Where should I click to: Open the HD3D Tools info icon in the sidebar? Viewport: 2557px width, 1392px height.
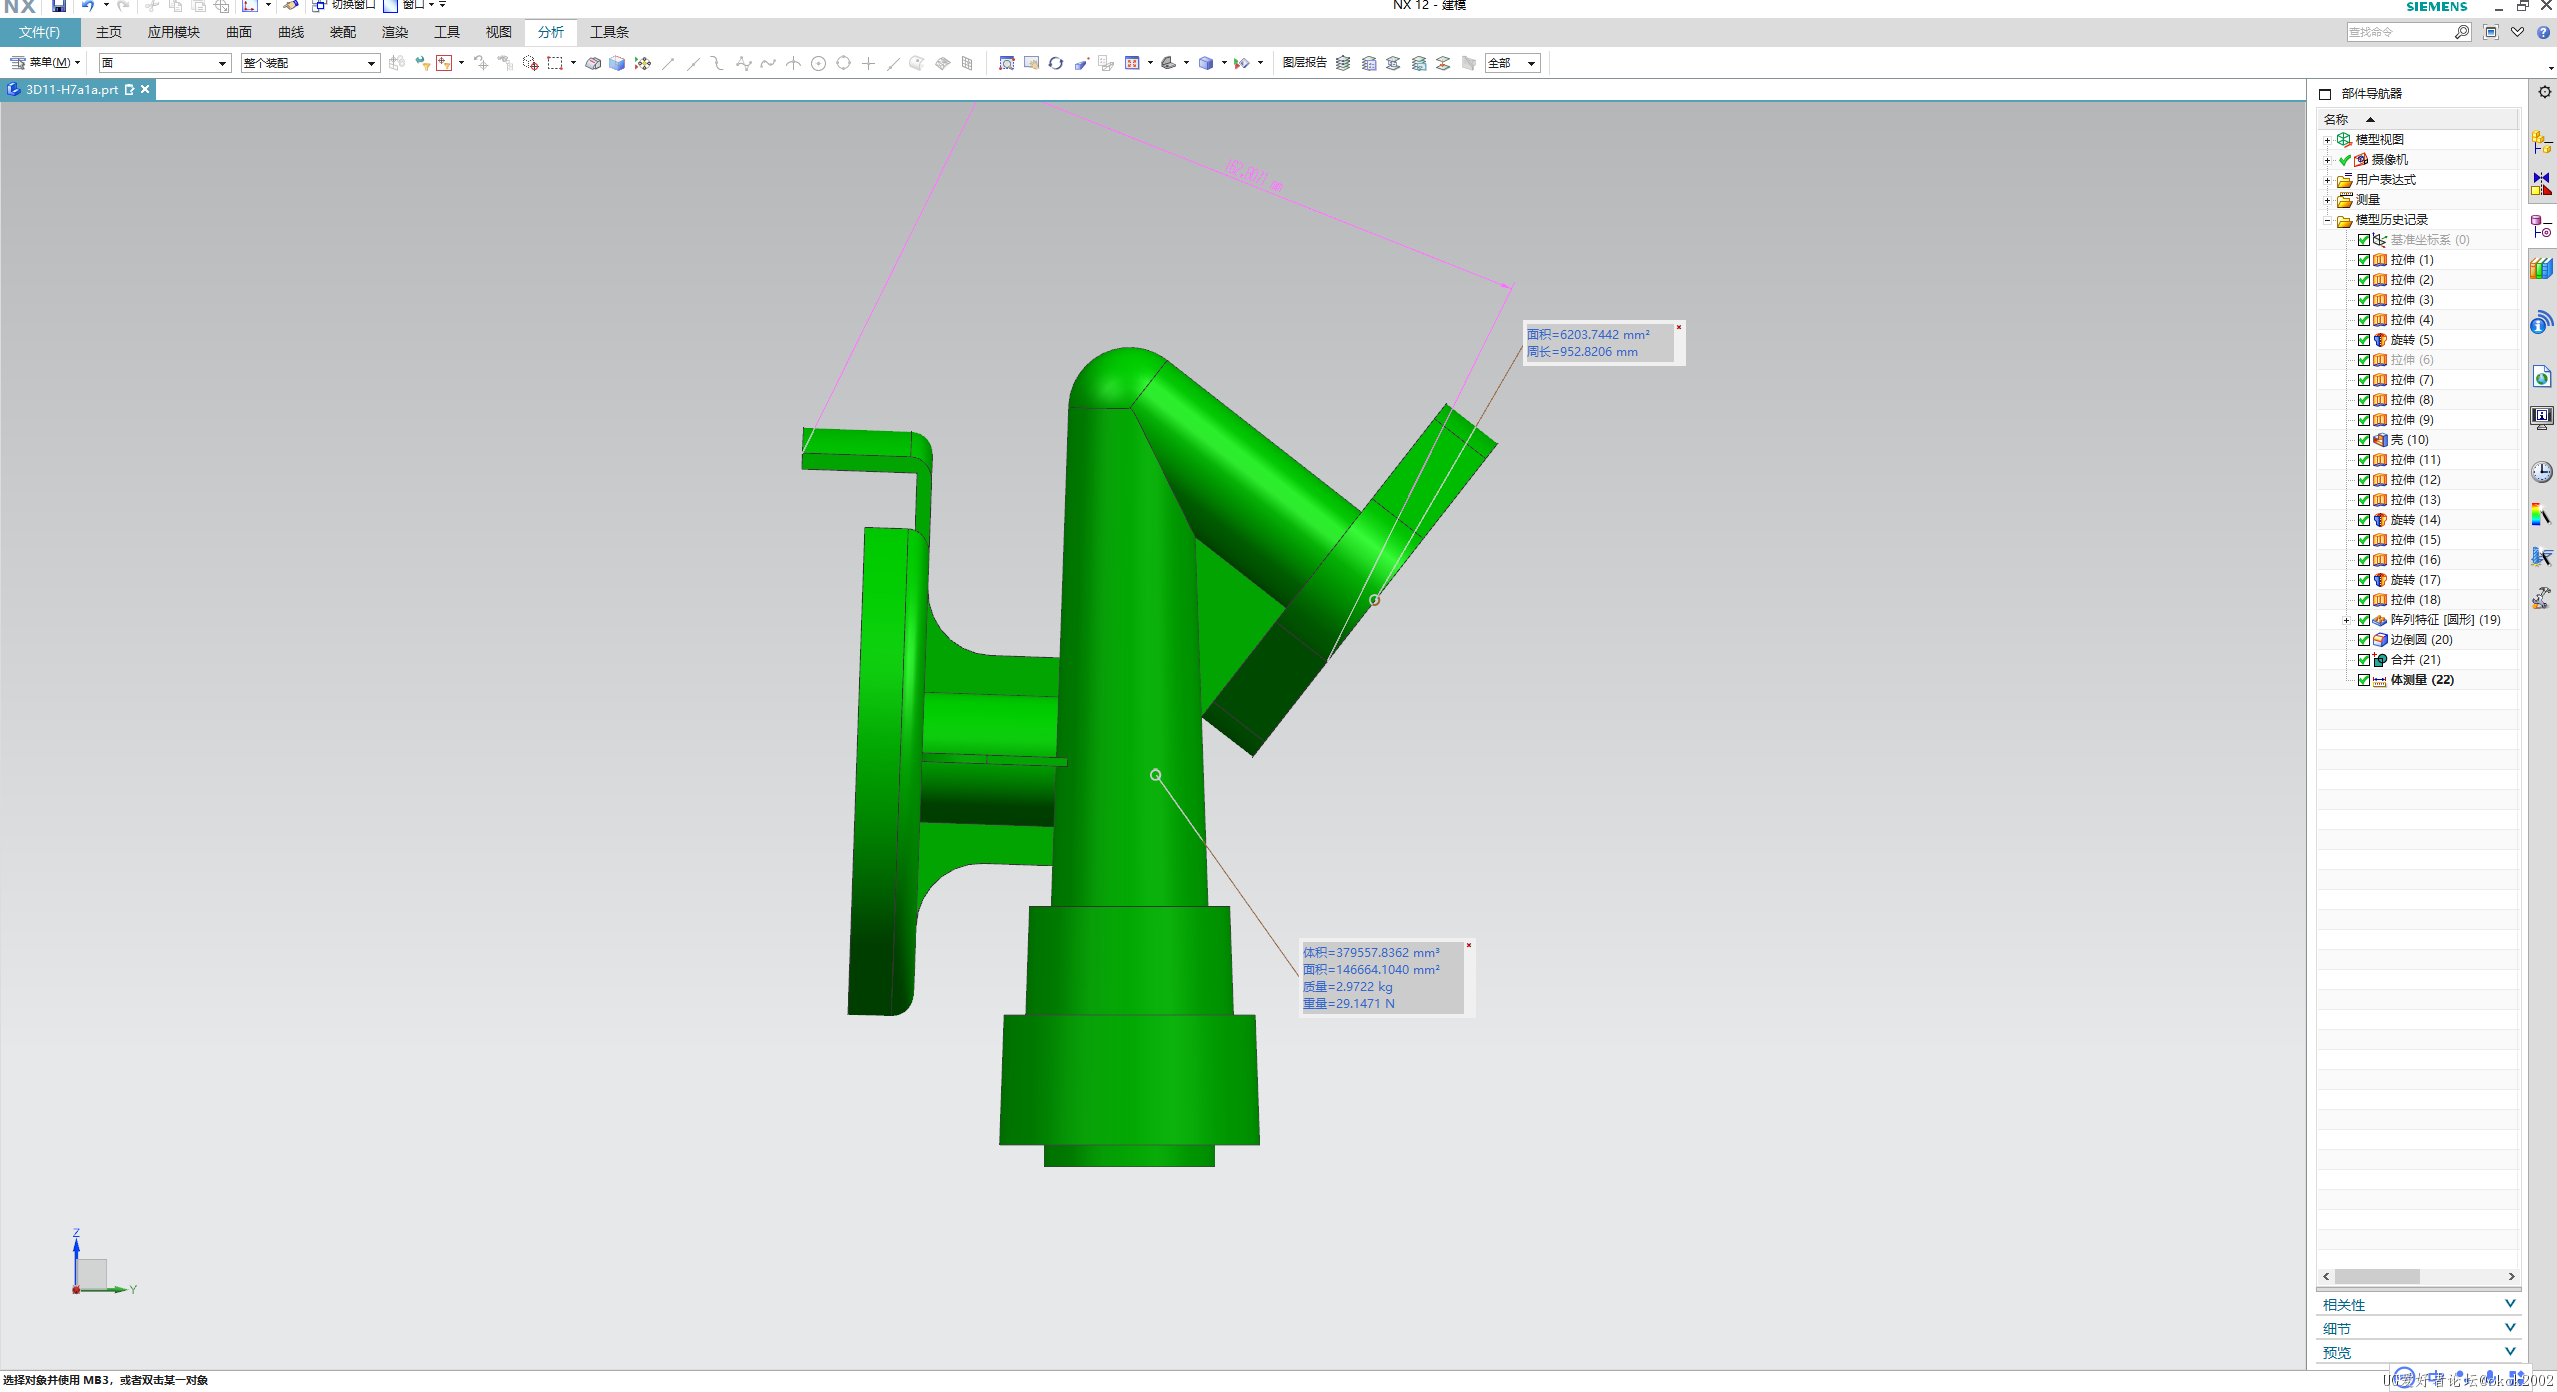coord(2541,322)
